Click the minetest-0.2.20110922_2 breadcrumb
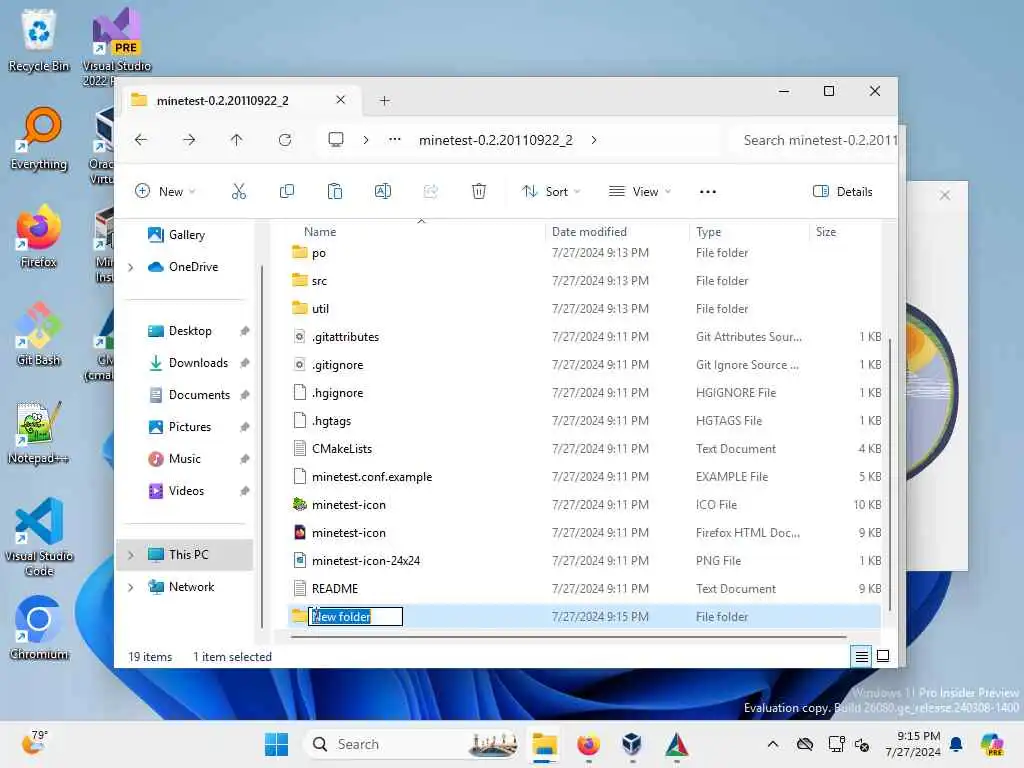 496,140
